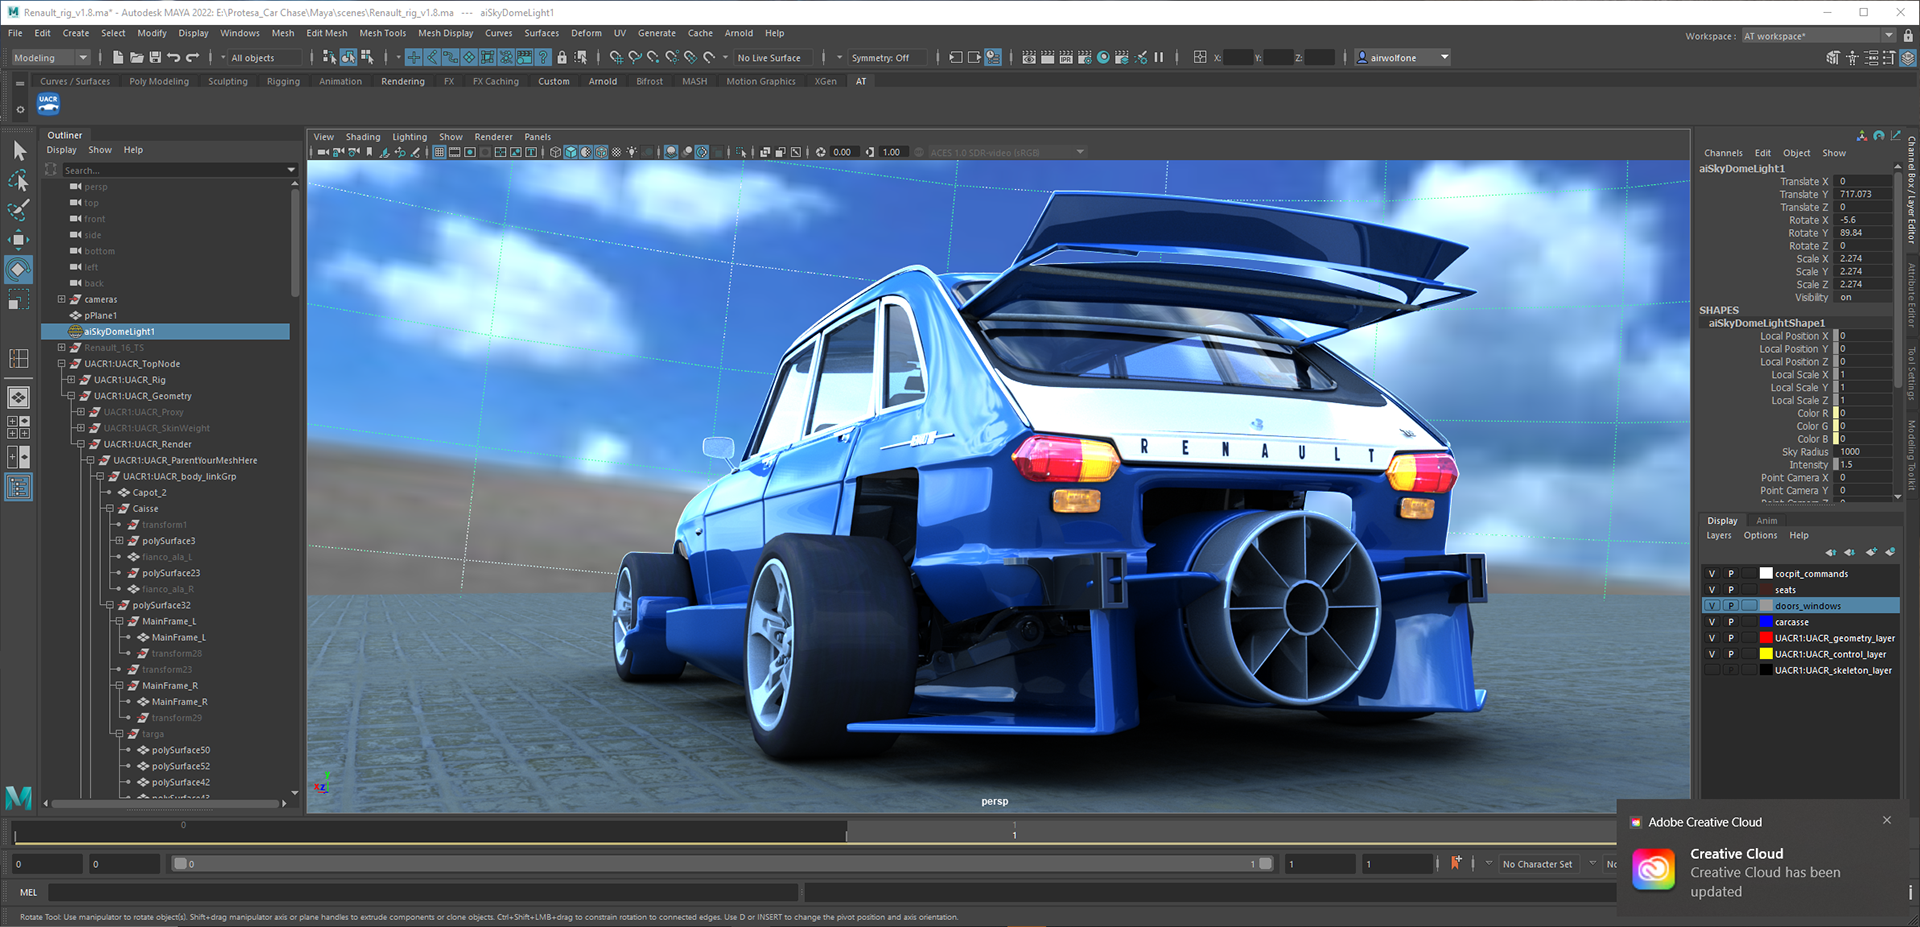The height and width of the screenshot is (927, 1920).
Task: Open HumanIK panel icon at top right
Action: (1852, 58)
